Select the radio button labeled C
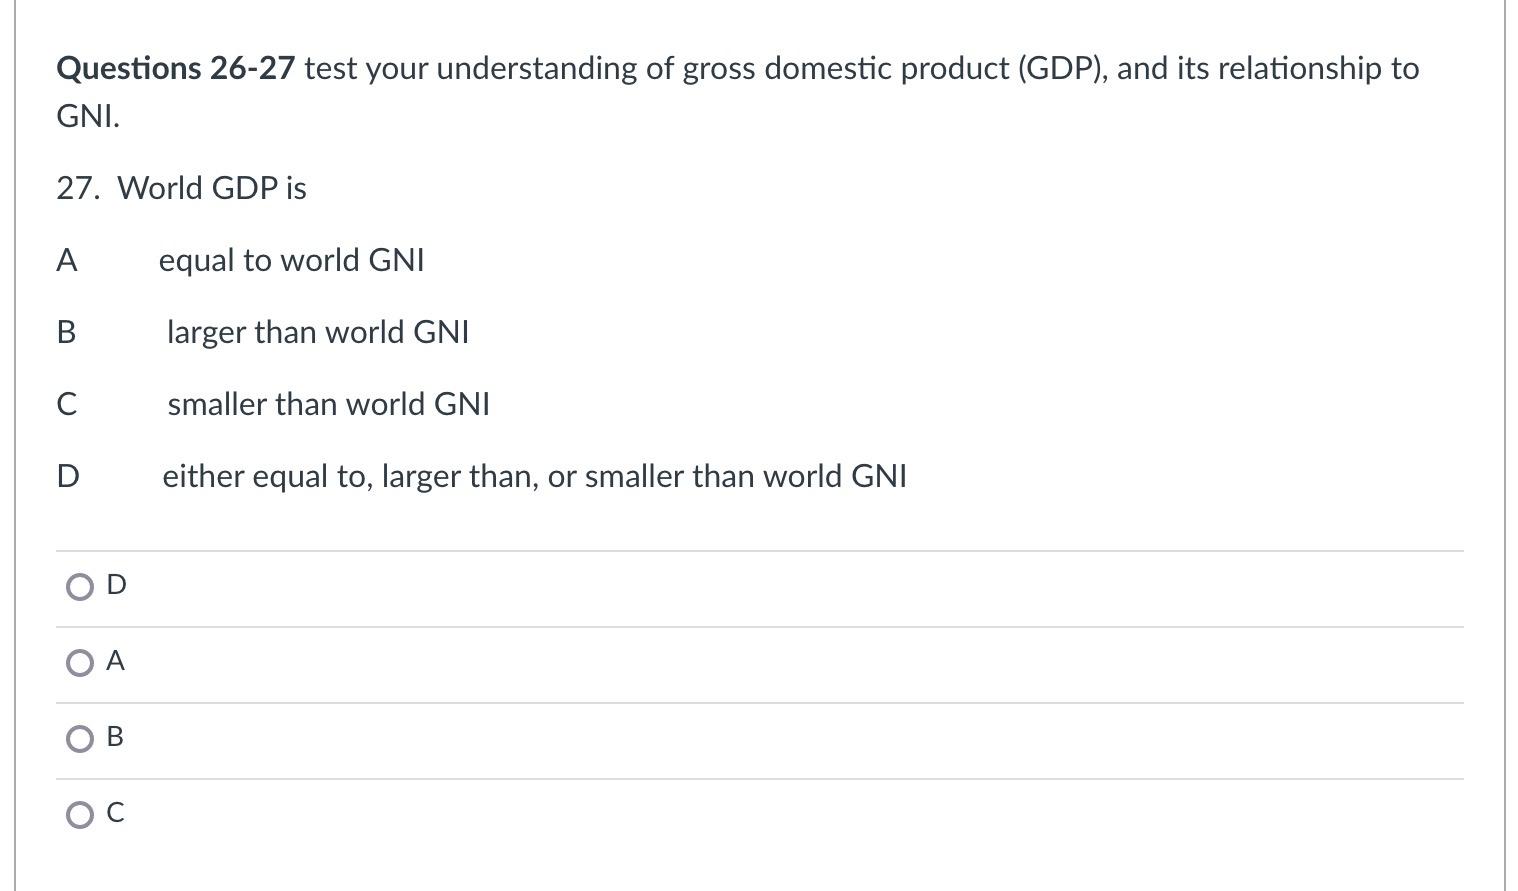The image size is (1518, 891). 78,814
